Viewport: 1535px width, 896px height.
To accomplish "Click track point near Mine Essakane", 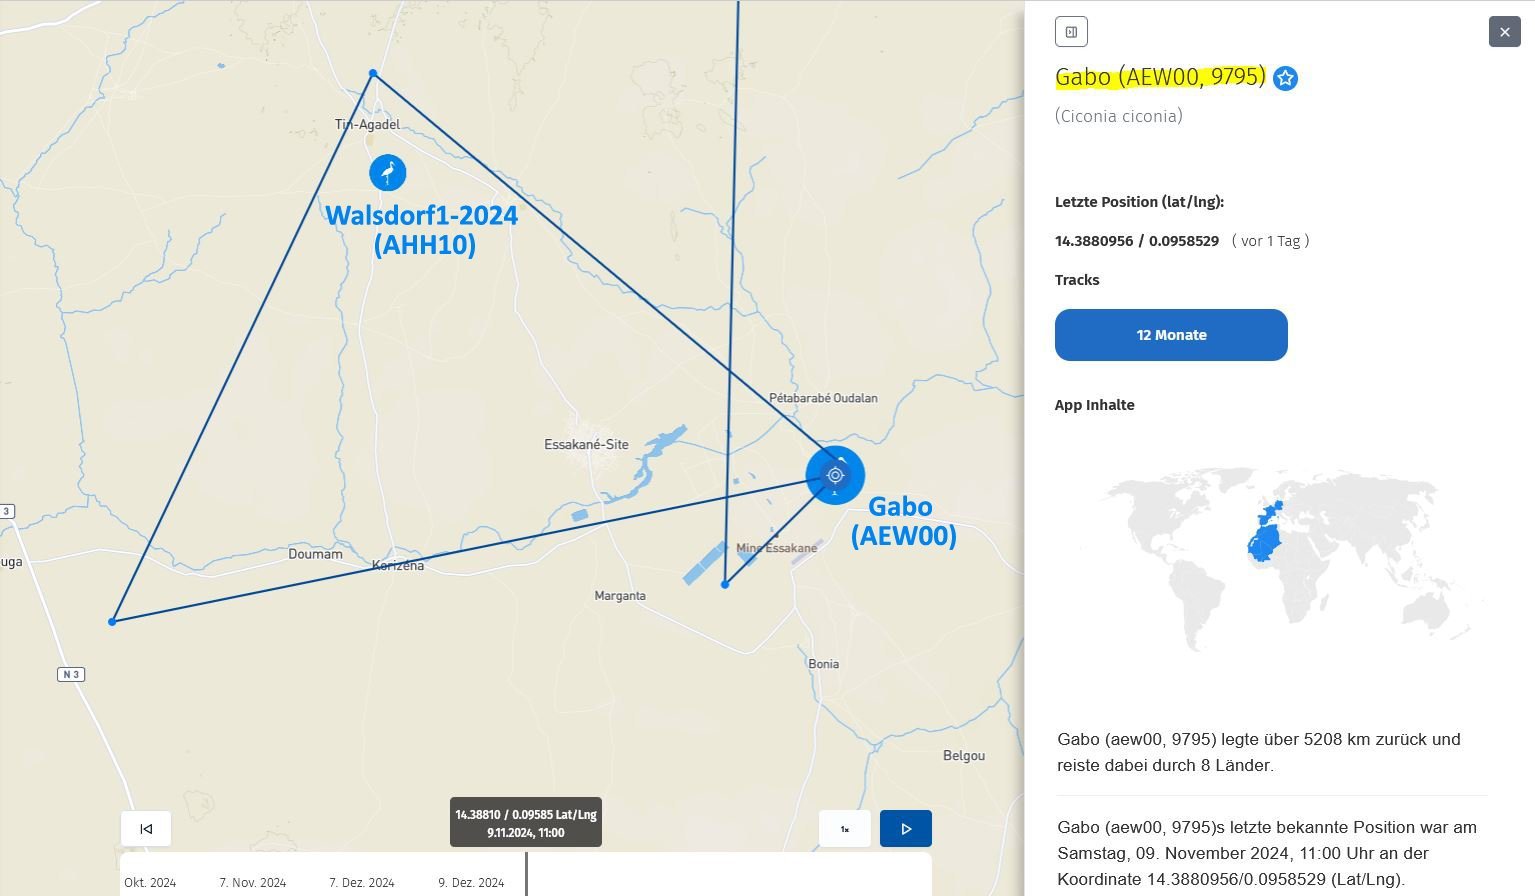I will pos(725,584).
